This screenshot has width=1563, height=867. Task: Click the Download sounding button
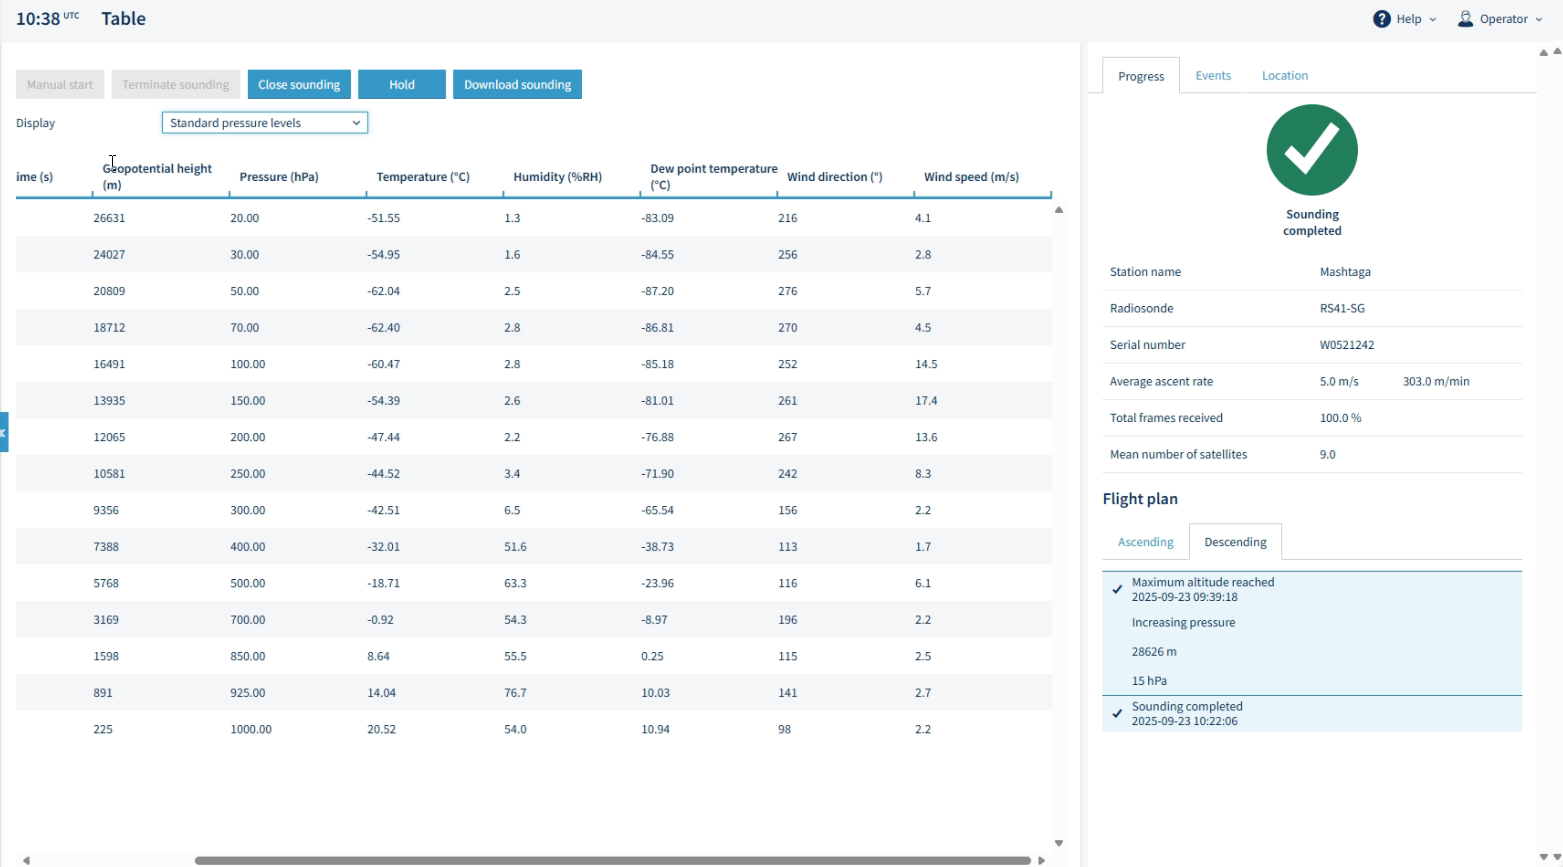point(517,85)
